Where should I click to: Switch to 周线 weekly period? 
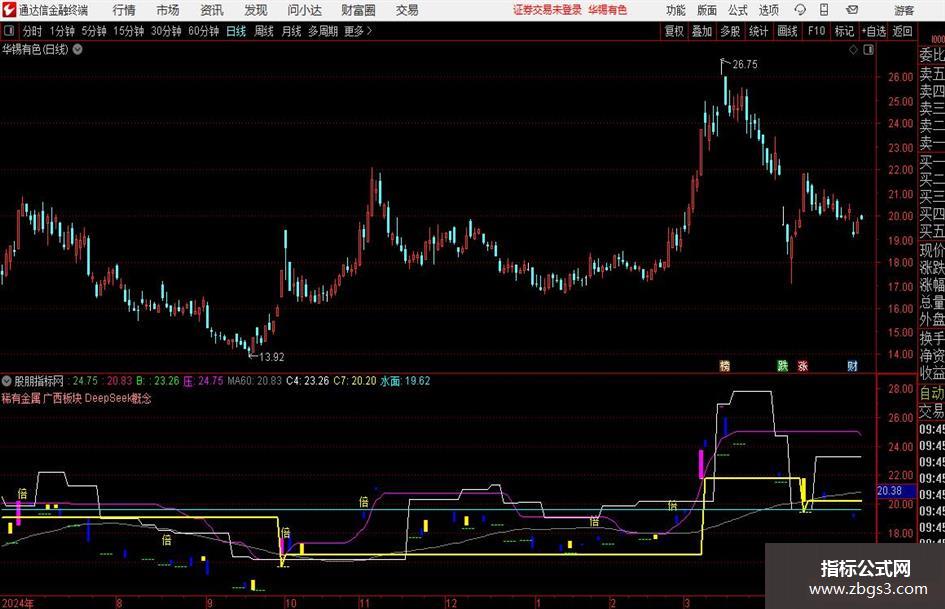[264, 31]
